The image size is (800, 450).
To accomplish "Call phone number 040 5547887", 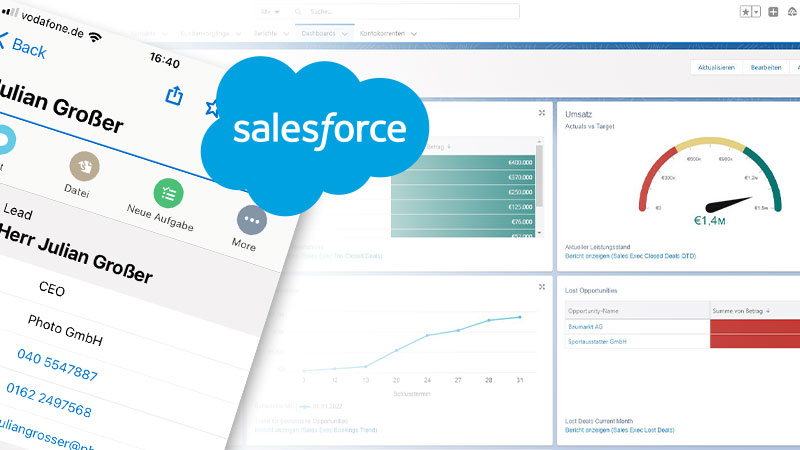I will [57, 365].
